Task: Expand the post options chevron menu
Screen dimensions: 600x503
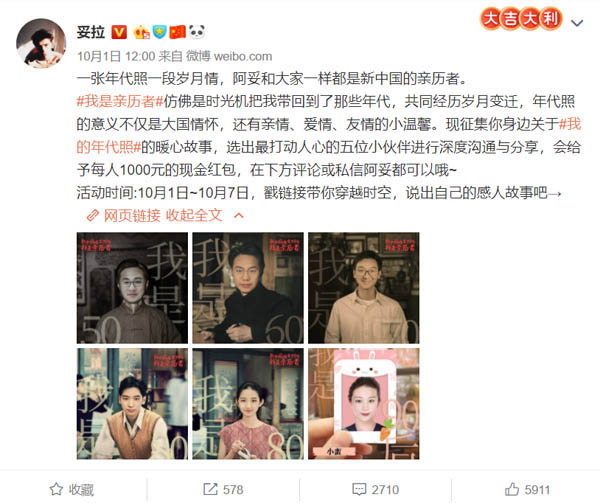Action: tap(577, 23)
